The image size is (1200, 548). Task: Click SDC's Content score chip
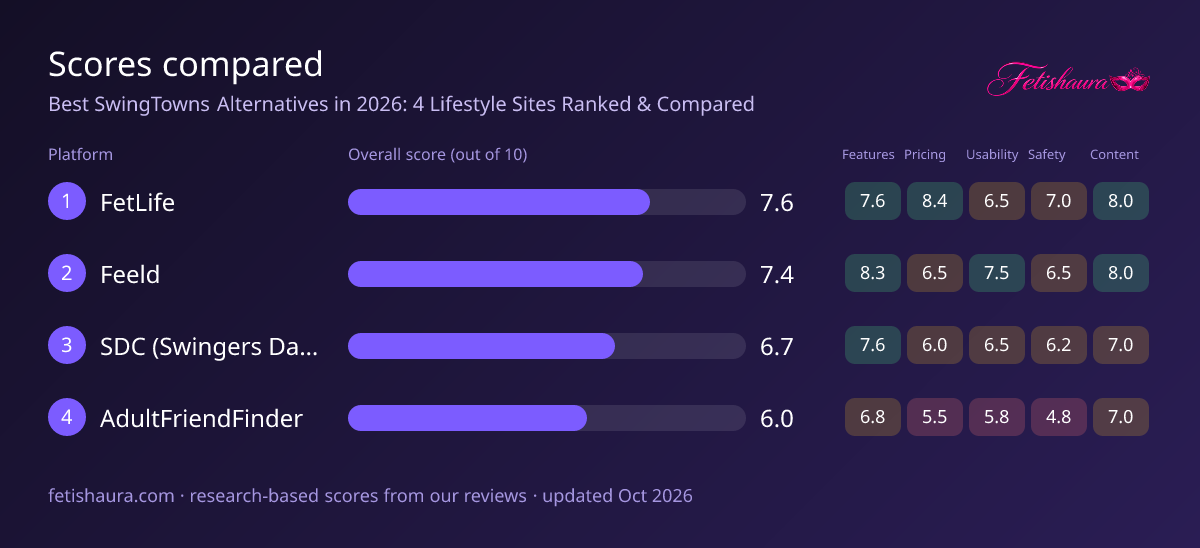(1121, 345)
